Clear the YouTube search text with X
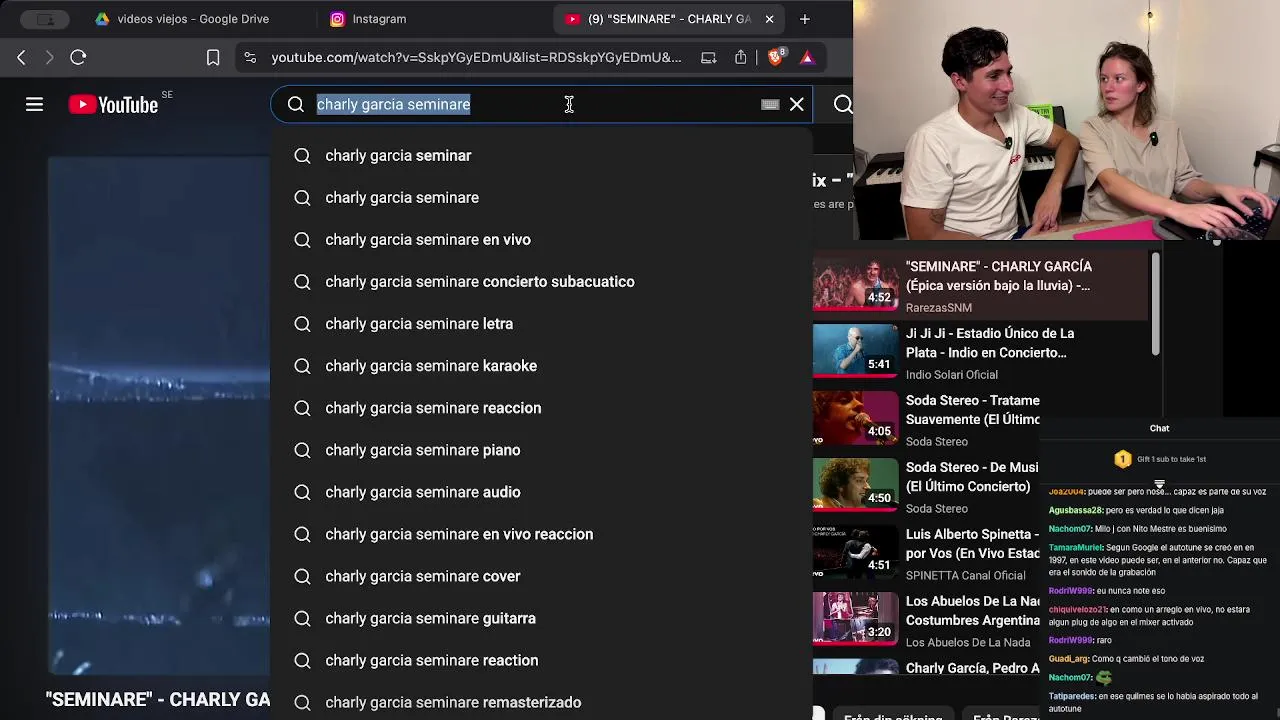The image size is (1280, 720). coord(797,104)
